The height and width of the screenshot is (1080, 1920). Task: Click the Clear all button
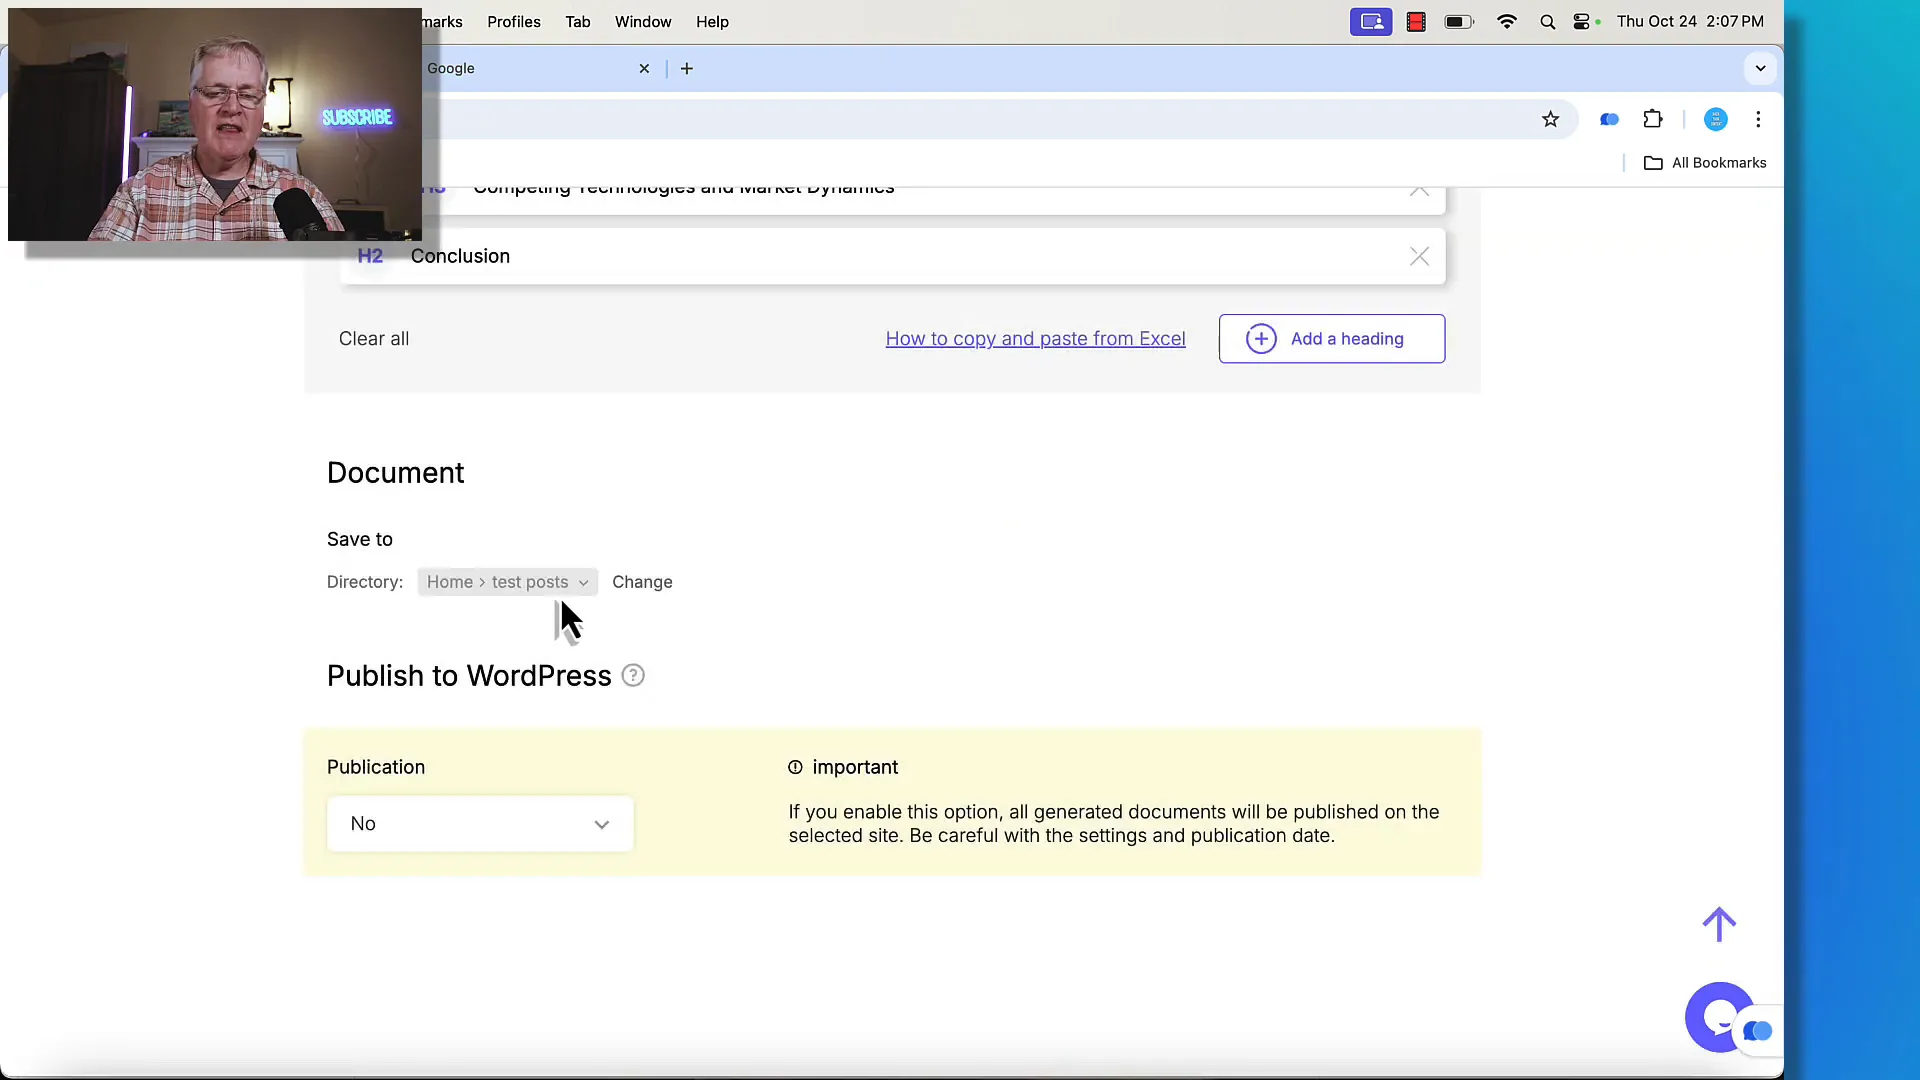(x=373, y=338)
